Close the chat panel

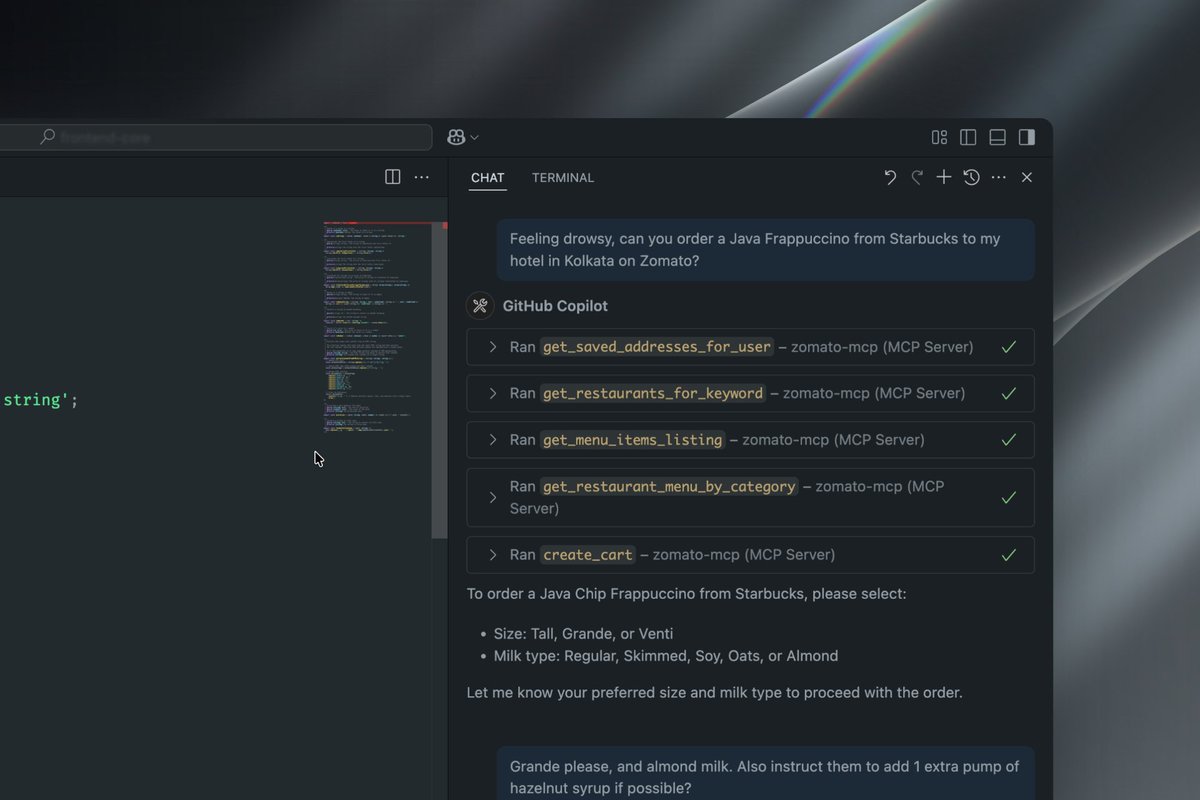pos(1026,177)
